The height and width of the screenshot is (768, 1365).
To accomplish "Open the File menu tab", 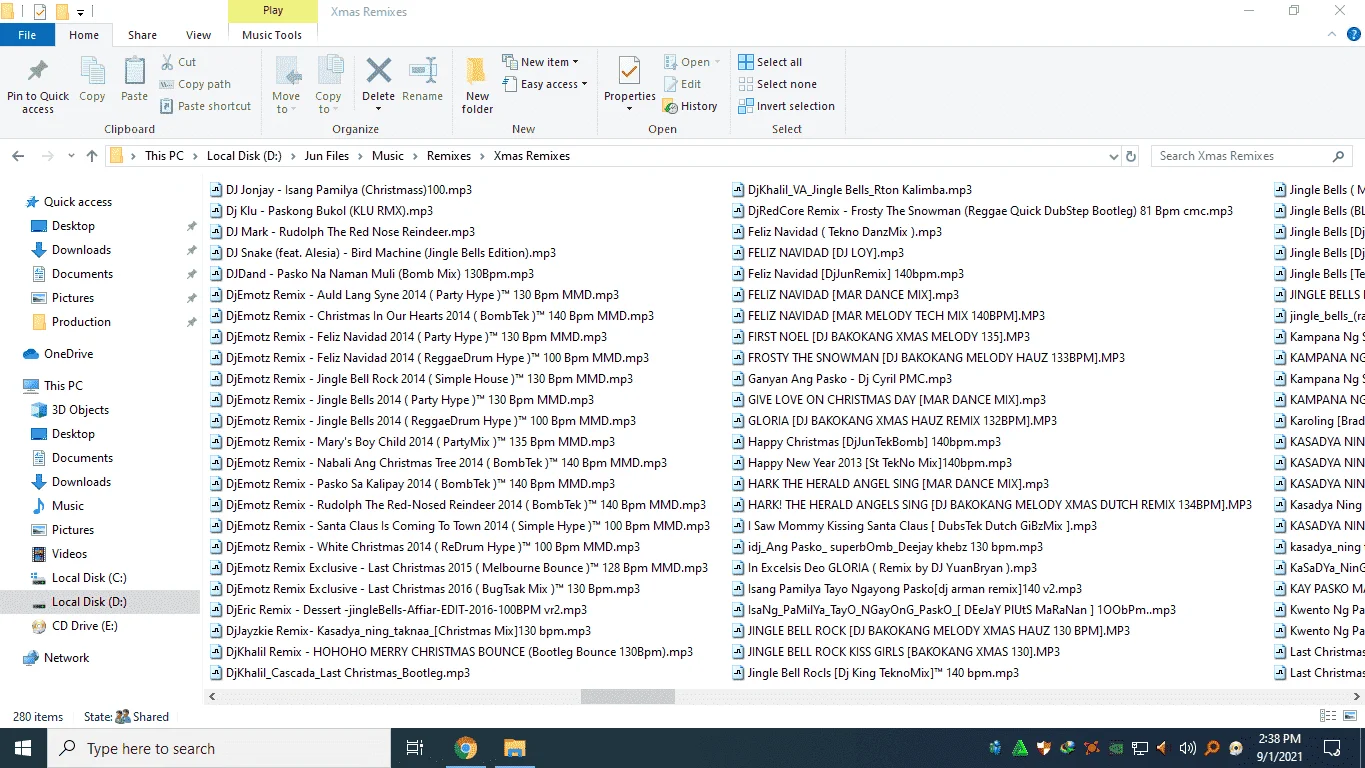I will [27, 35].
